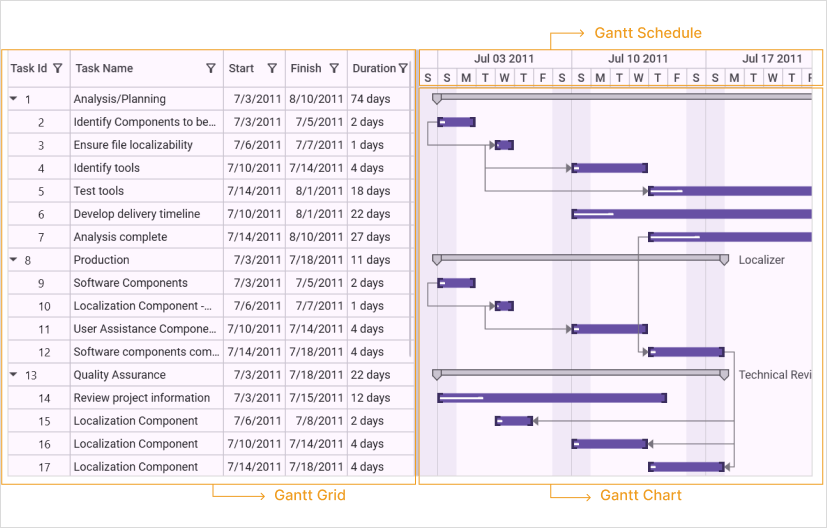This screenshot has width=827, height=528.
Task: Select the User Assistance Component taskbar
Action: click(x=610, y=329)
